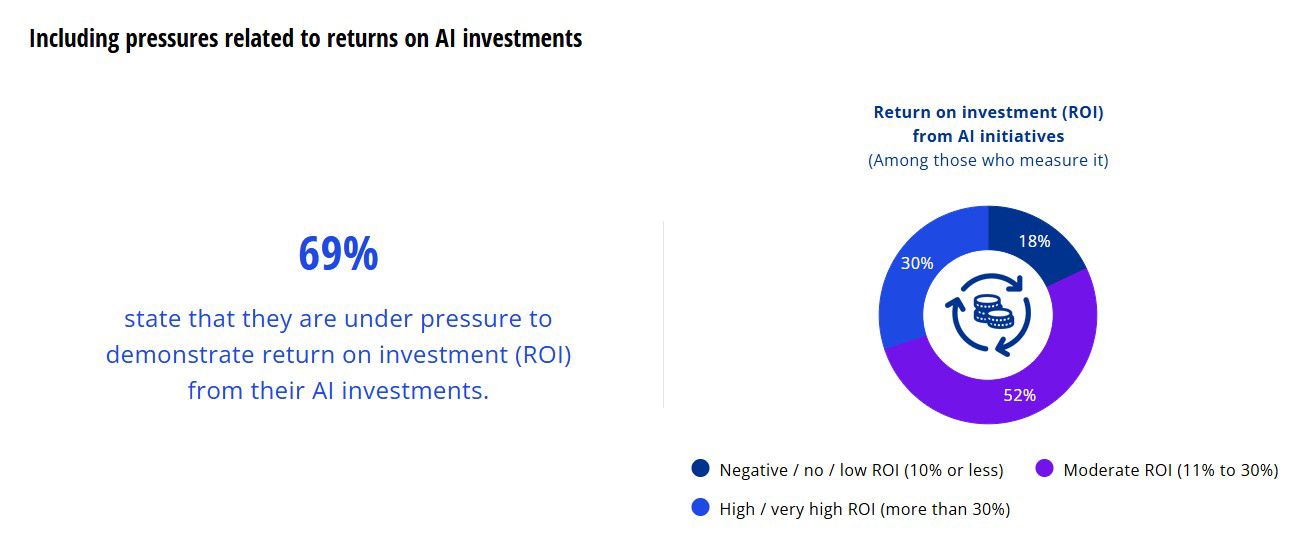Click the "Moderate ROI (11% to 30%)" legend label

click(1171, 470)
